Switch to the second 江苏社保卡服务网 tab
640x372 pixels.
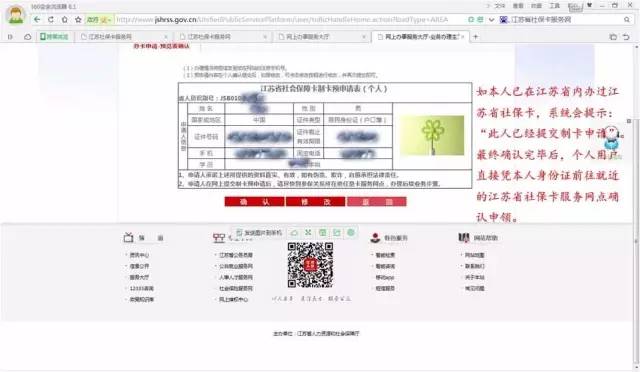(x=223, y=37)
